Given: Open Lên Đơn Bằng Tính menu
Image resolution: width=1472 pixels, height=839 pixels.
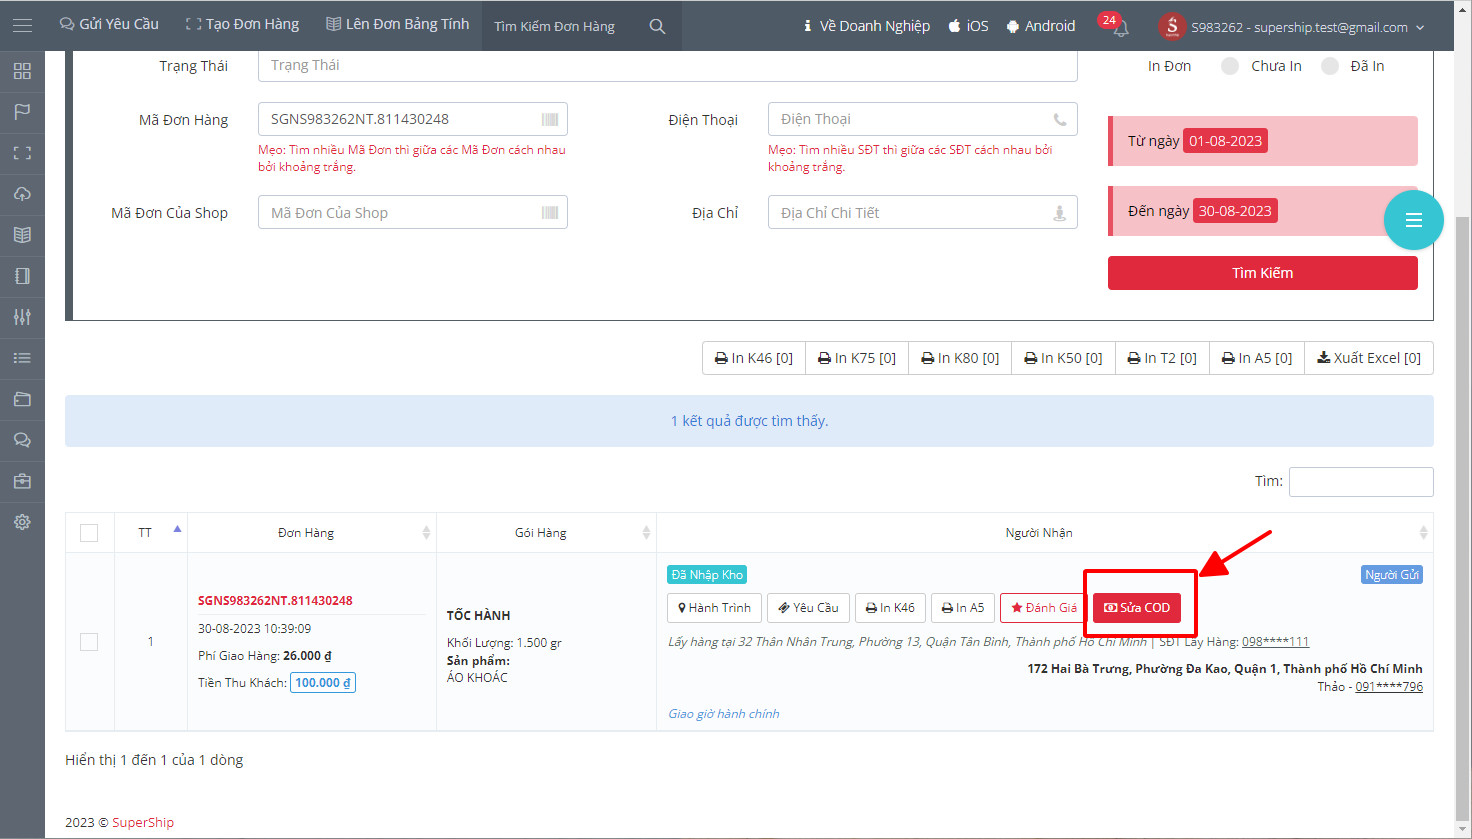Looking at the screenshot, I should (x=397, y=24).
